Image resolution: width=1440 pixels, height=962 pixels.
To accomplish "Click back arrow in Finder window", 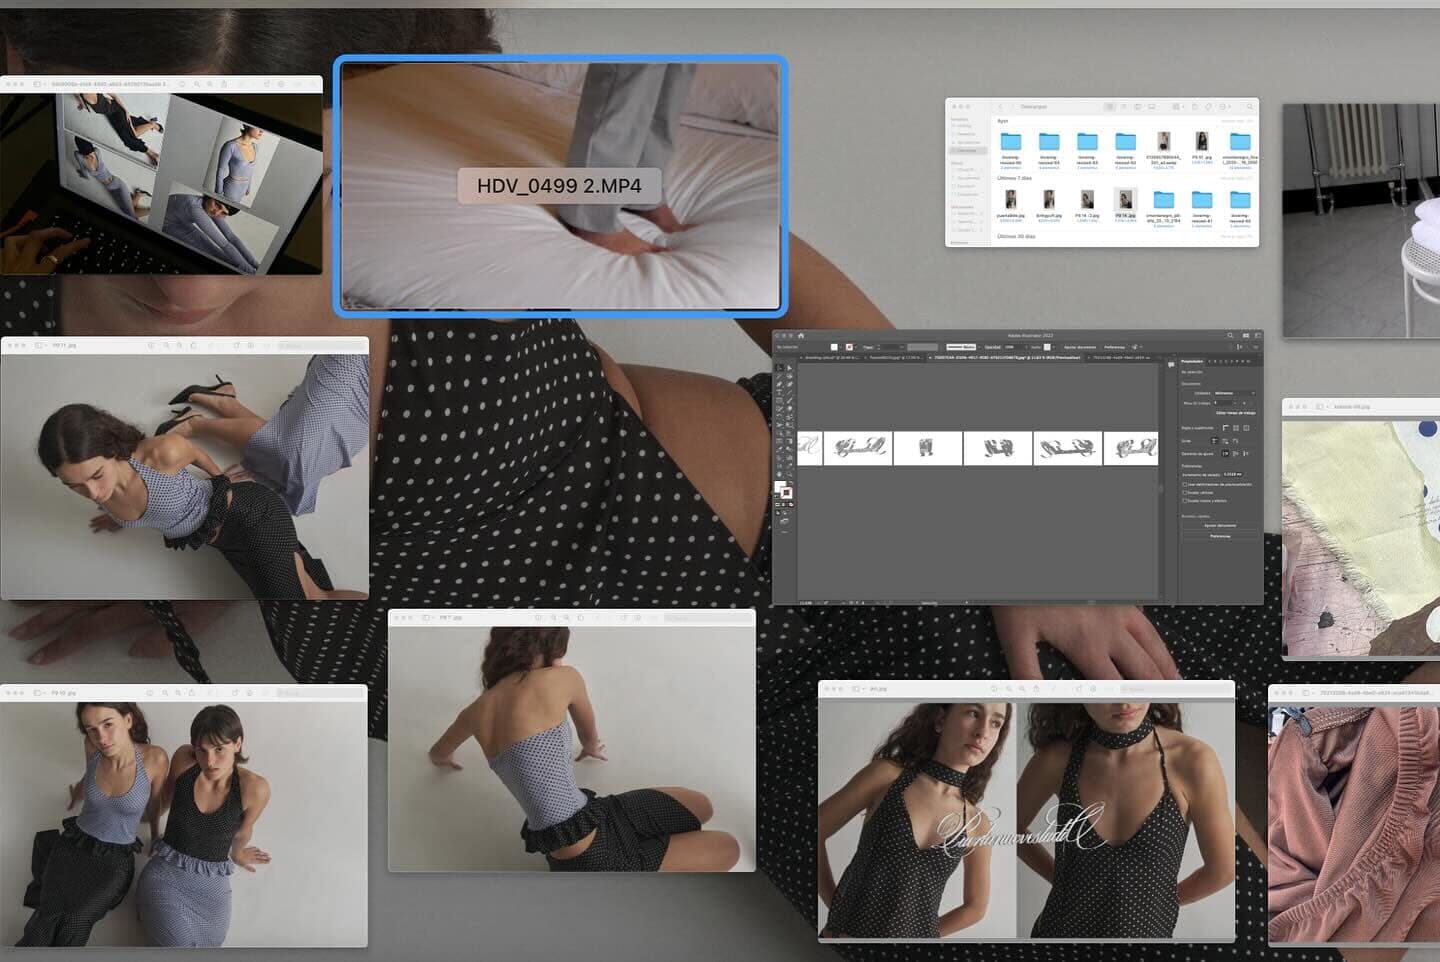I will click(1000, 107).
